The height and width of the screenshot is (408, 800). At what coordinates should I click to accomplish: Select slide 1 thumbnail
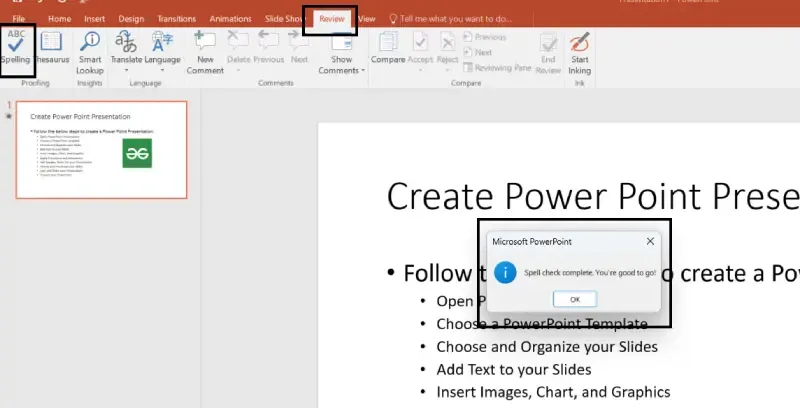tap(102, 150)
